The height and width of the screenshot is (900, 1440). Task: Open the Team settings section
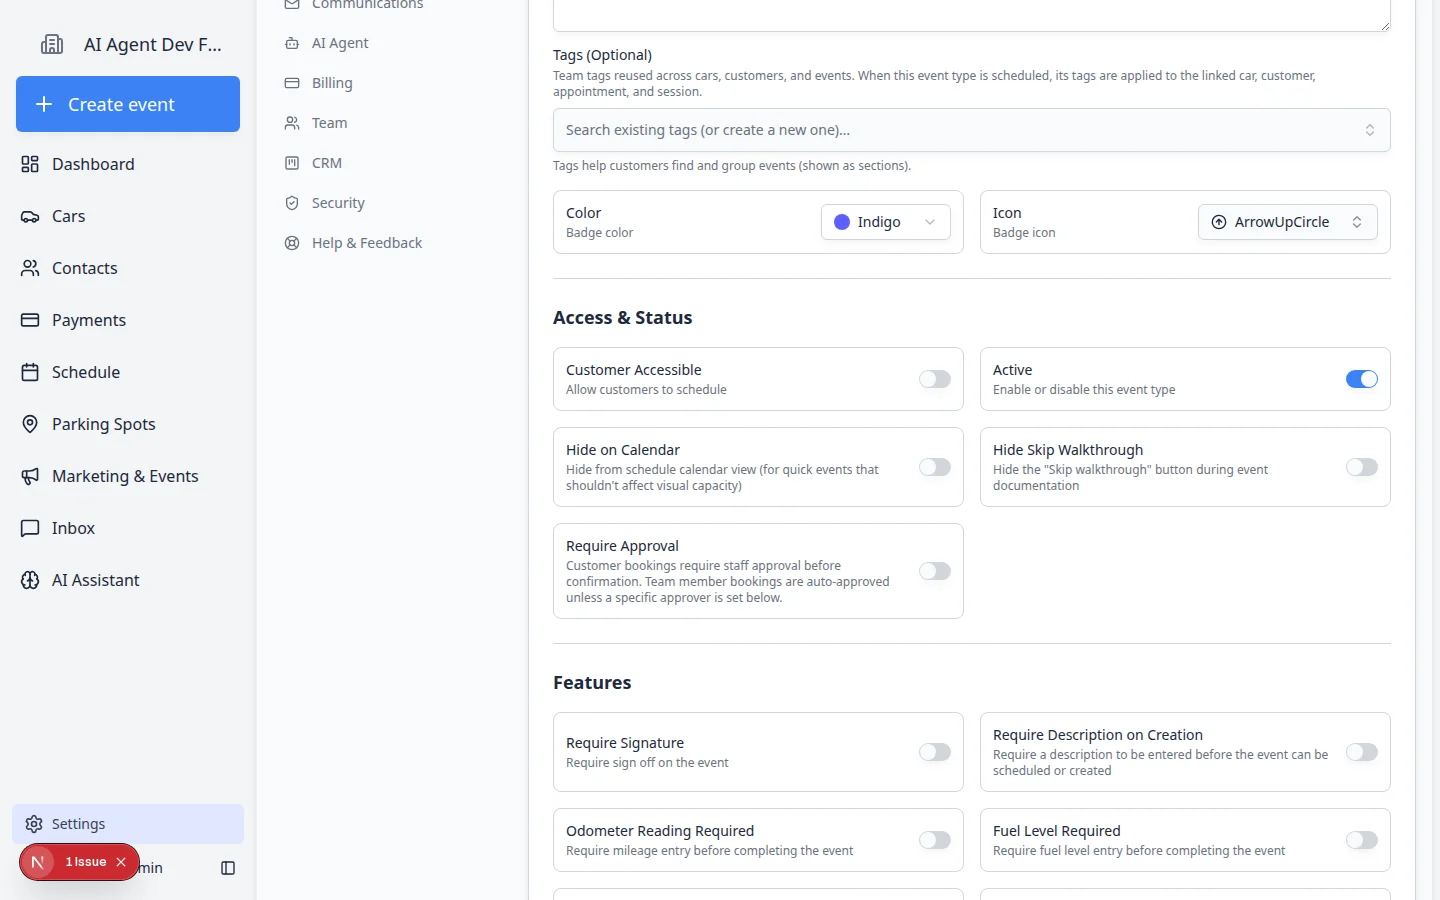click(x=330, y=123)
